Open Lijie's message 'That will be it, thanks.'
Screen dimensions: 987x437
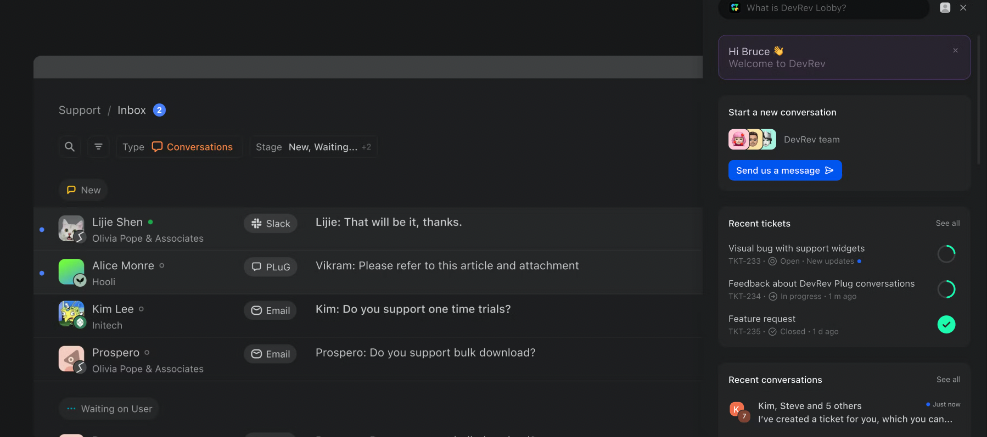pyautogui.click(x=388, y=222)
